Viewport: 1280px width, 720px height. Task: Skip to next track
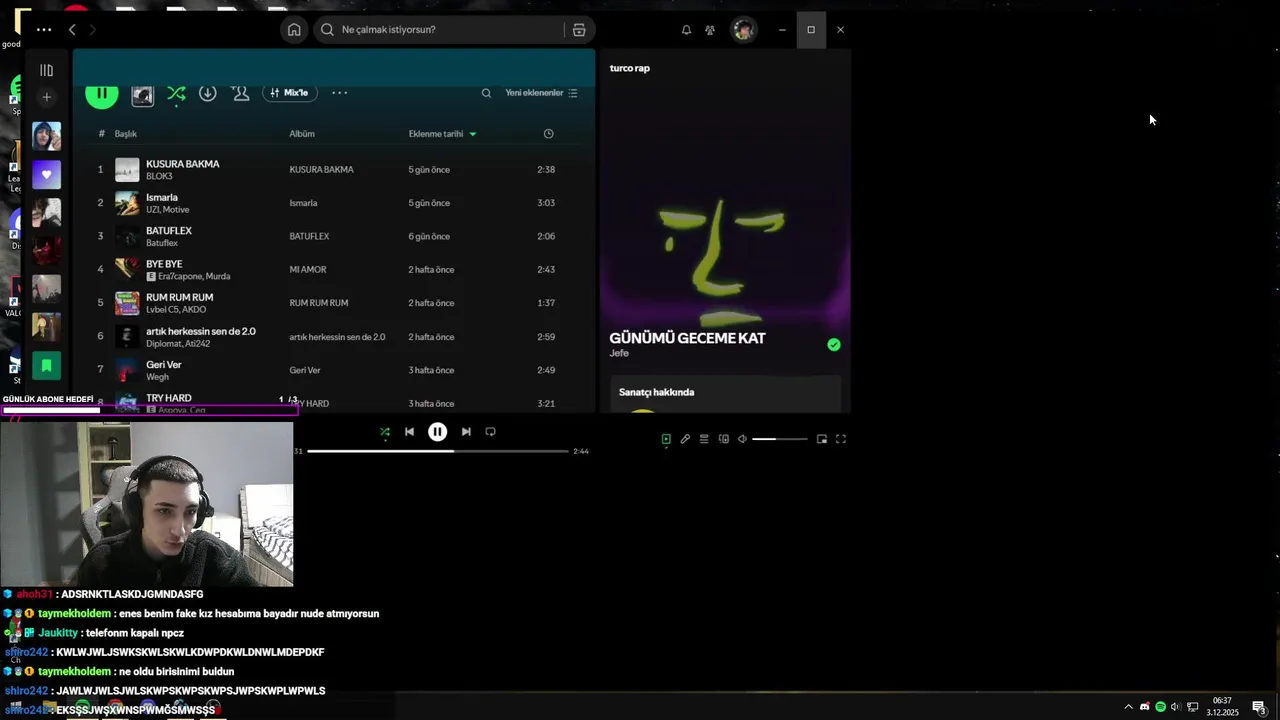pyautogui.click(x=466, y=432)
